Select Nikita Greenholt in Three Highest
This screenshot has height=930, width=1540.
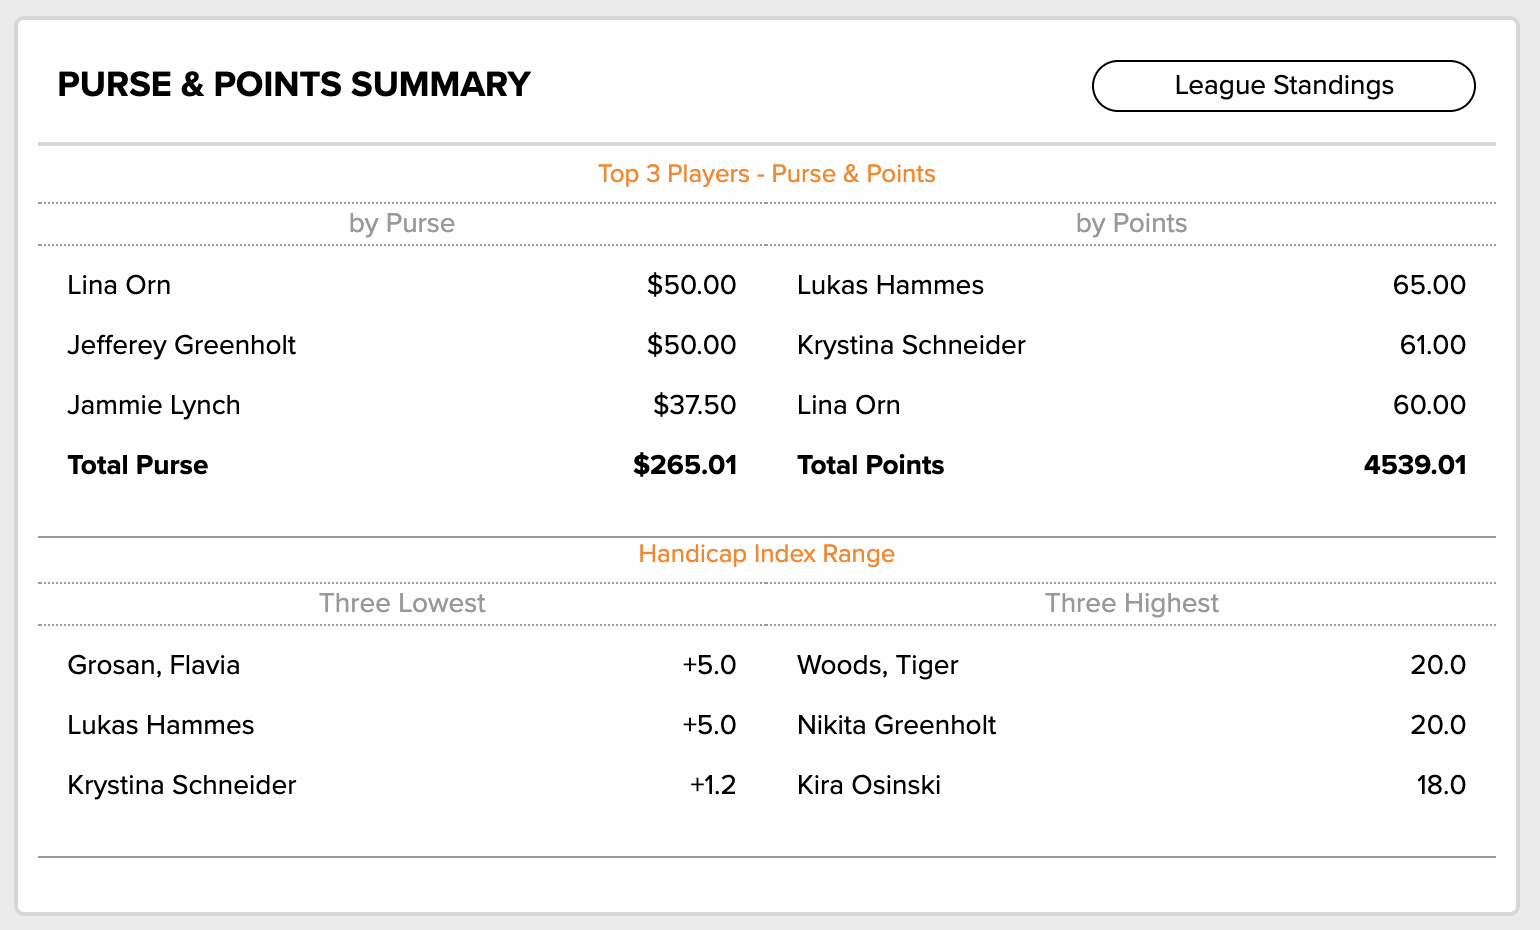[x=896, y=725]
